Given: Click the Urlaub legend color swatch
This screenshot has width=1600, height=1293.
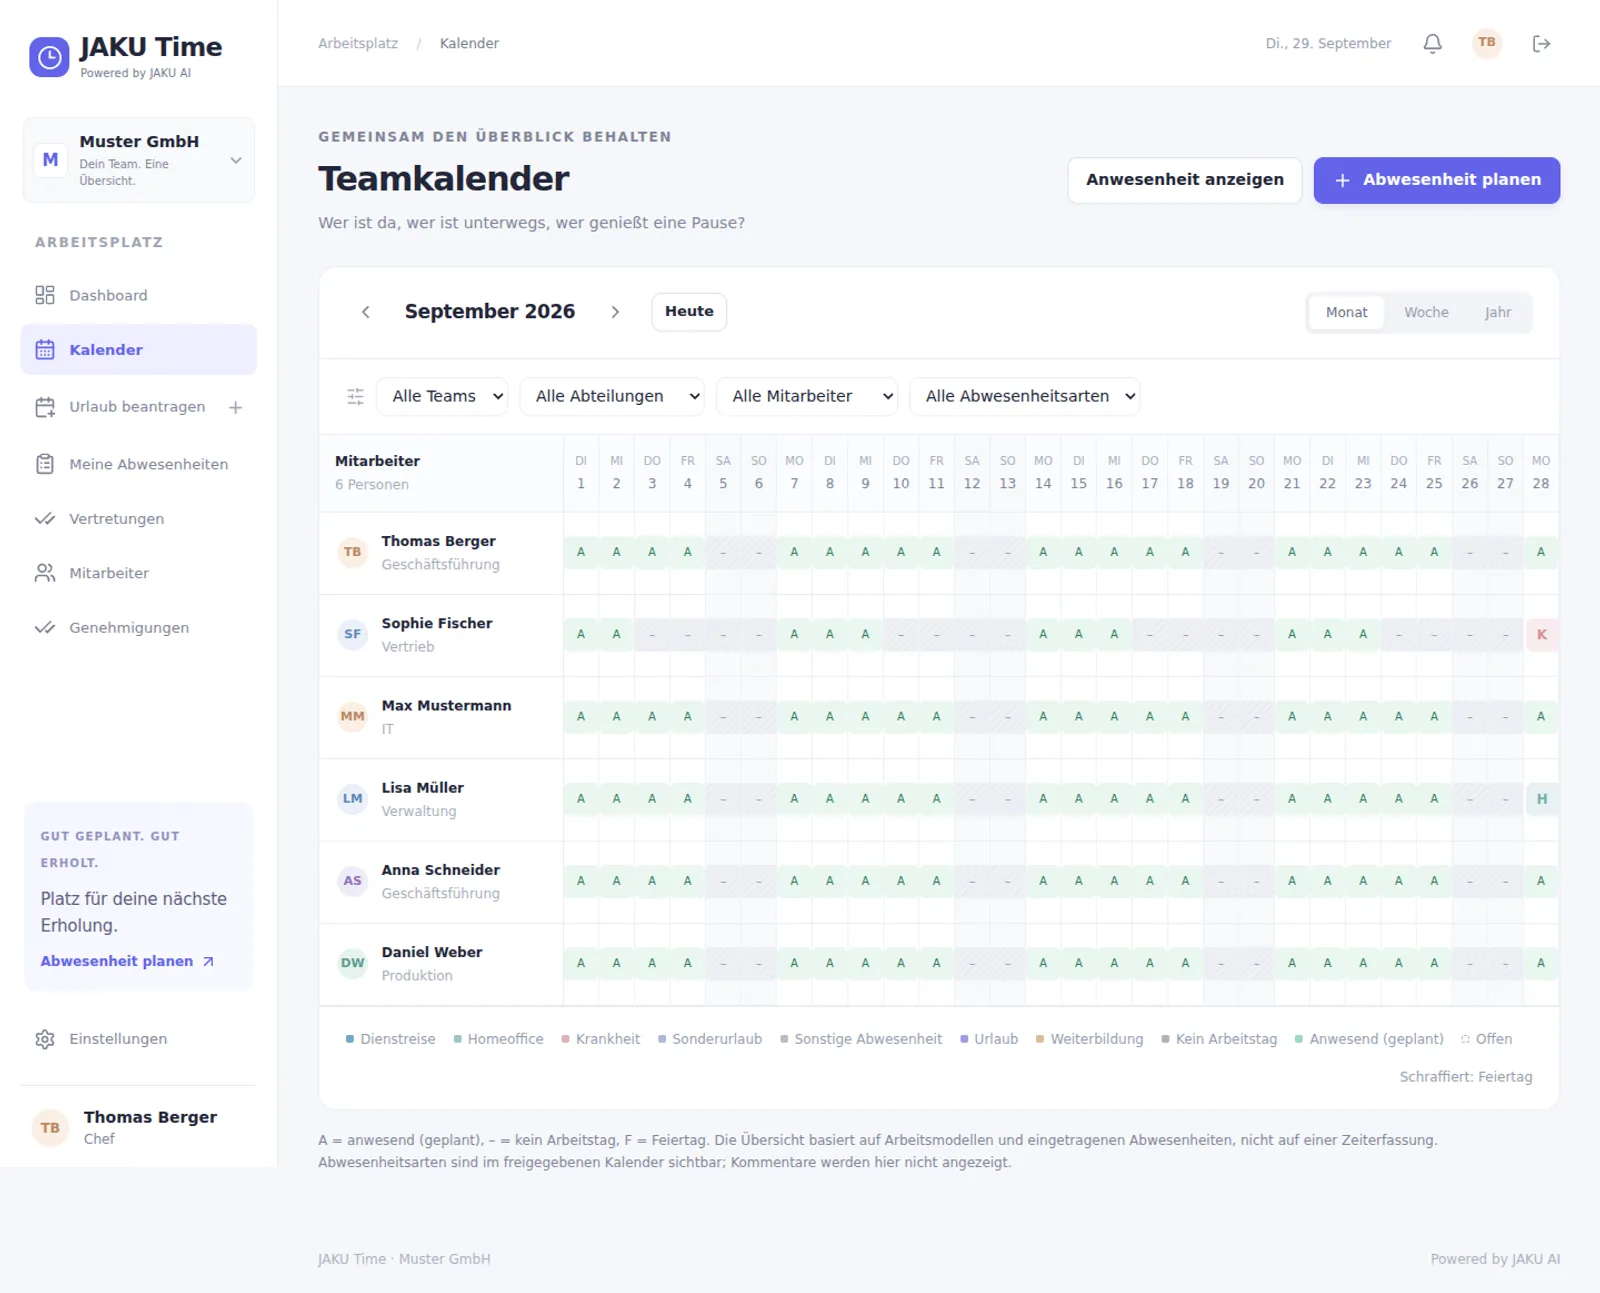Looking at the screenshot, I should tap(964, 1039).
